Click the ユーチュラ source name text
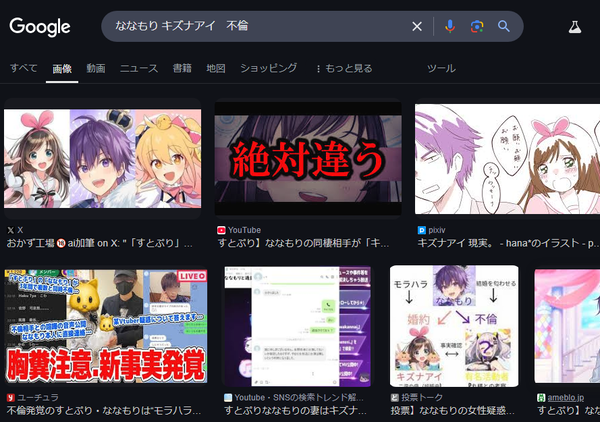Screen dimensions: 600x422 tap(38, 398)
